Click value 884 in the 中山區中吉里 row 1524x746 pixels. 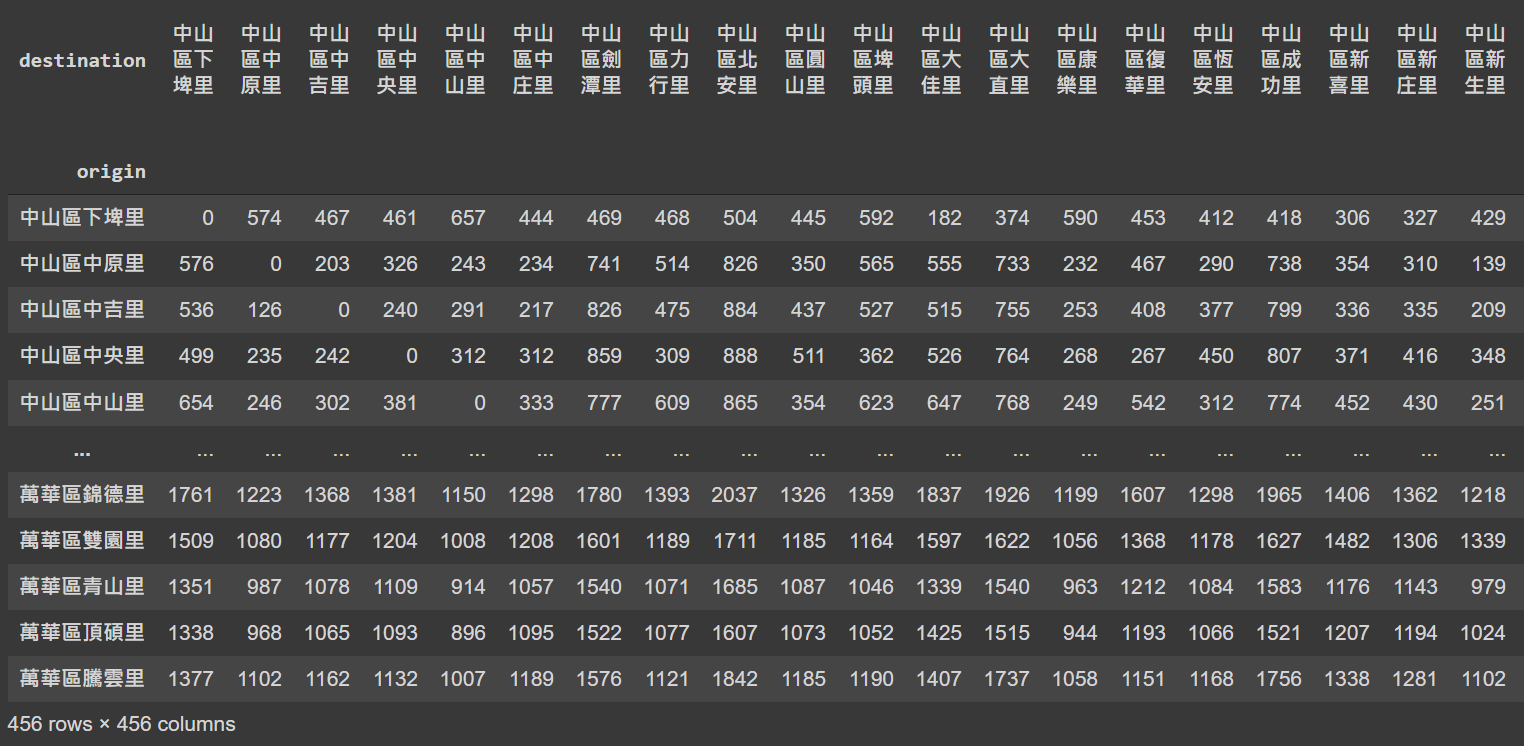(740, 310)
